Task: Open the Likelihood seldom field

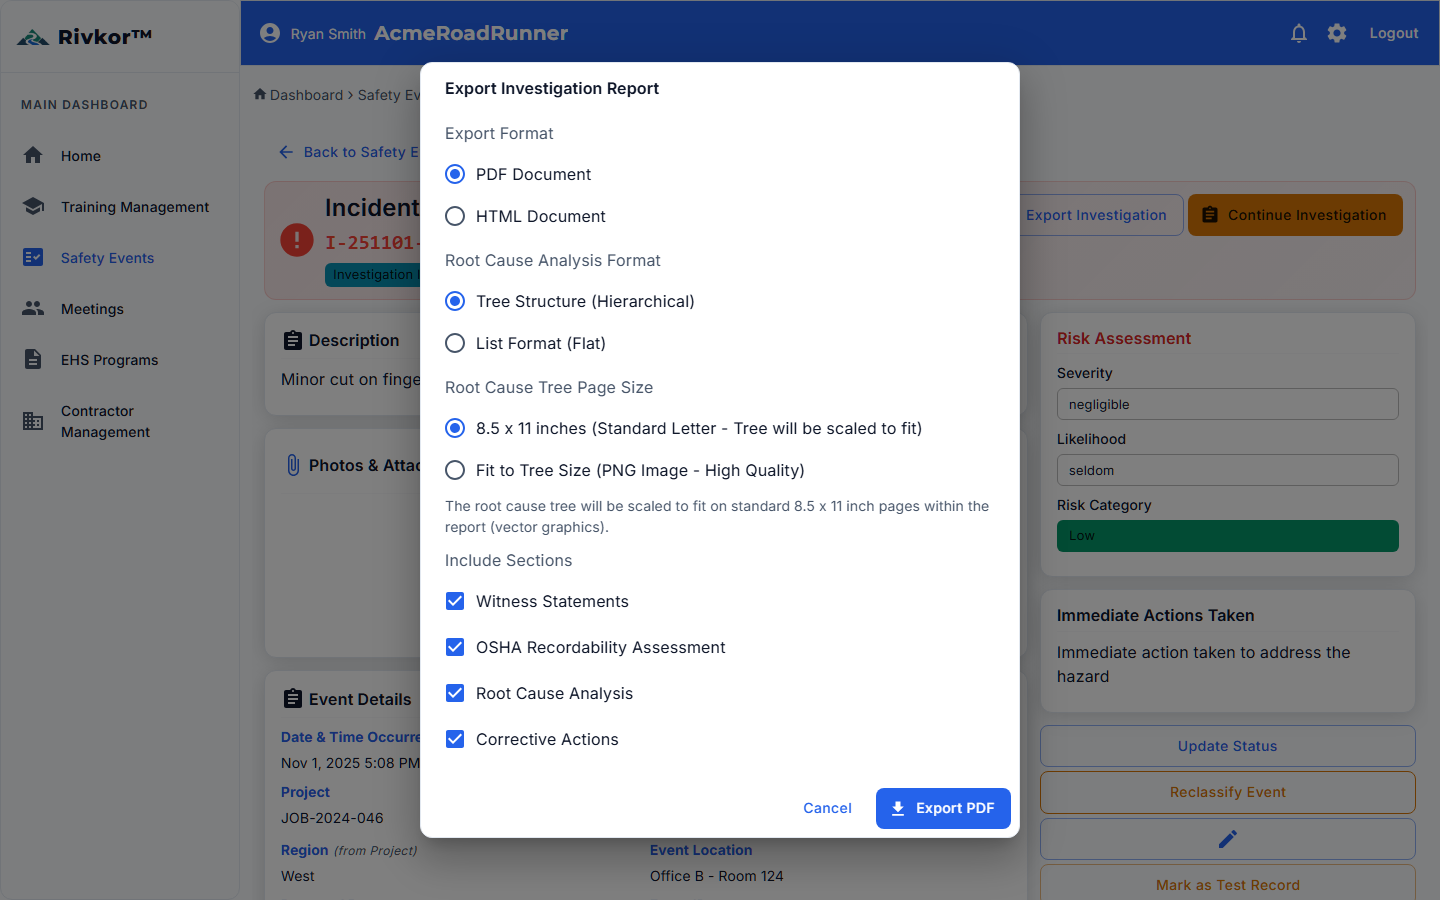Action: [x=1228, y=470]
